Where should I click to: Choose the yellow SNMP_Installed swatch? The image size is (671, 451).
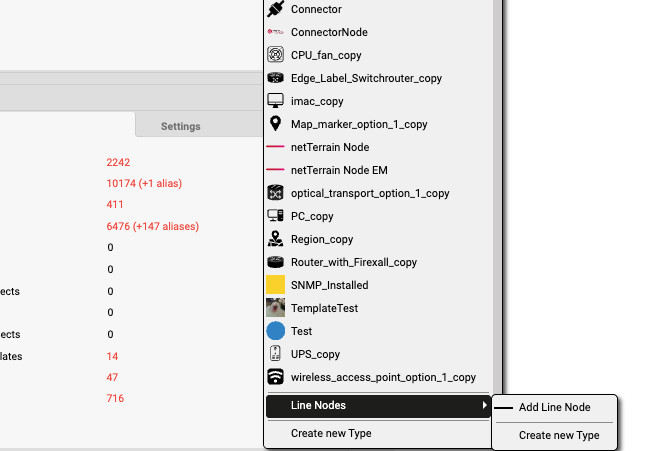coord(277,285)
